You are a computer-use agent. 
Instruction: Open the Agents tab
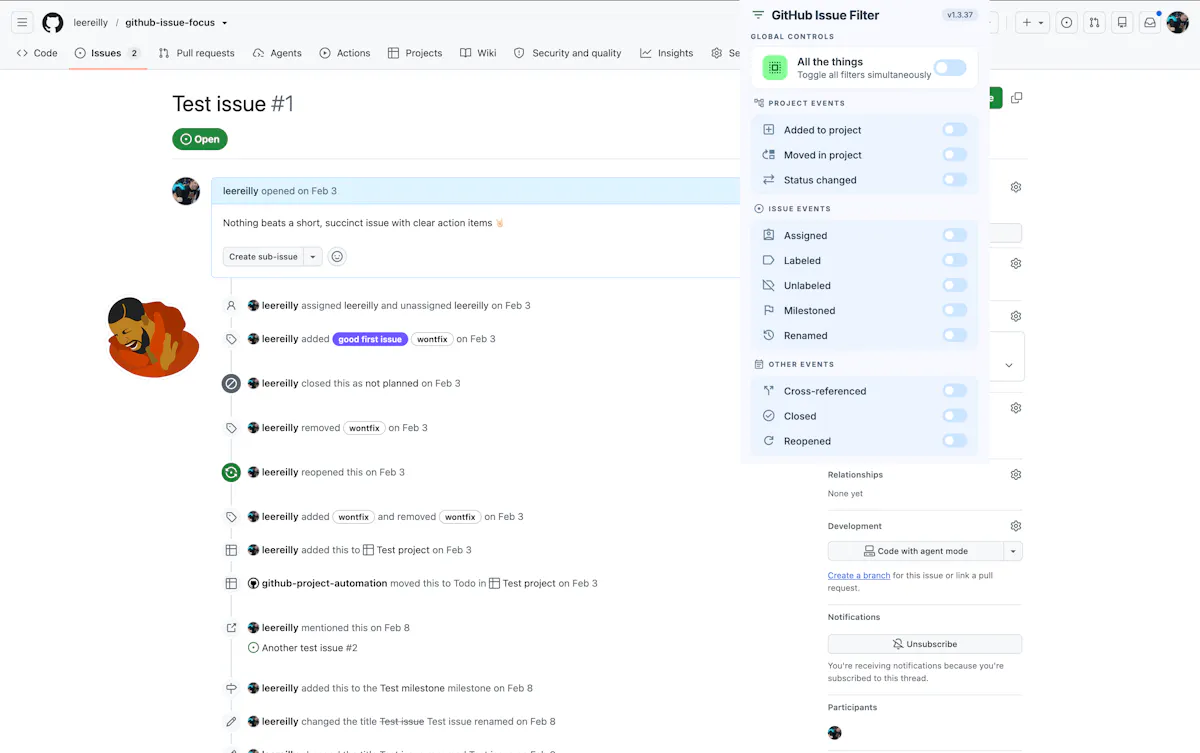277,53
